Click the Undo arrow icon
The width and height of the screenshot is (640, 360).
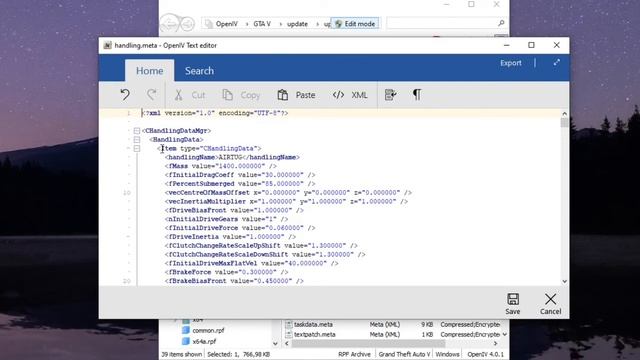pos(125,95)
